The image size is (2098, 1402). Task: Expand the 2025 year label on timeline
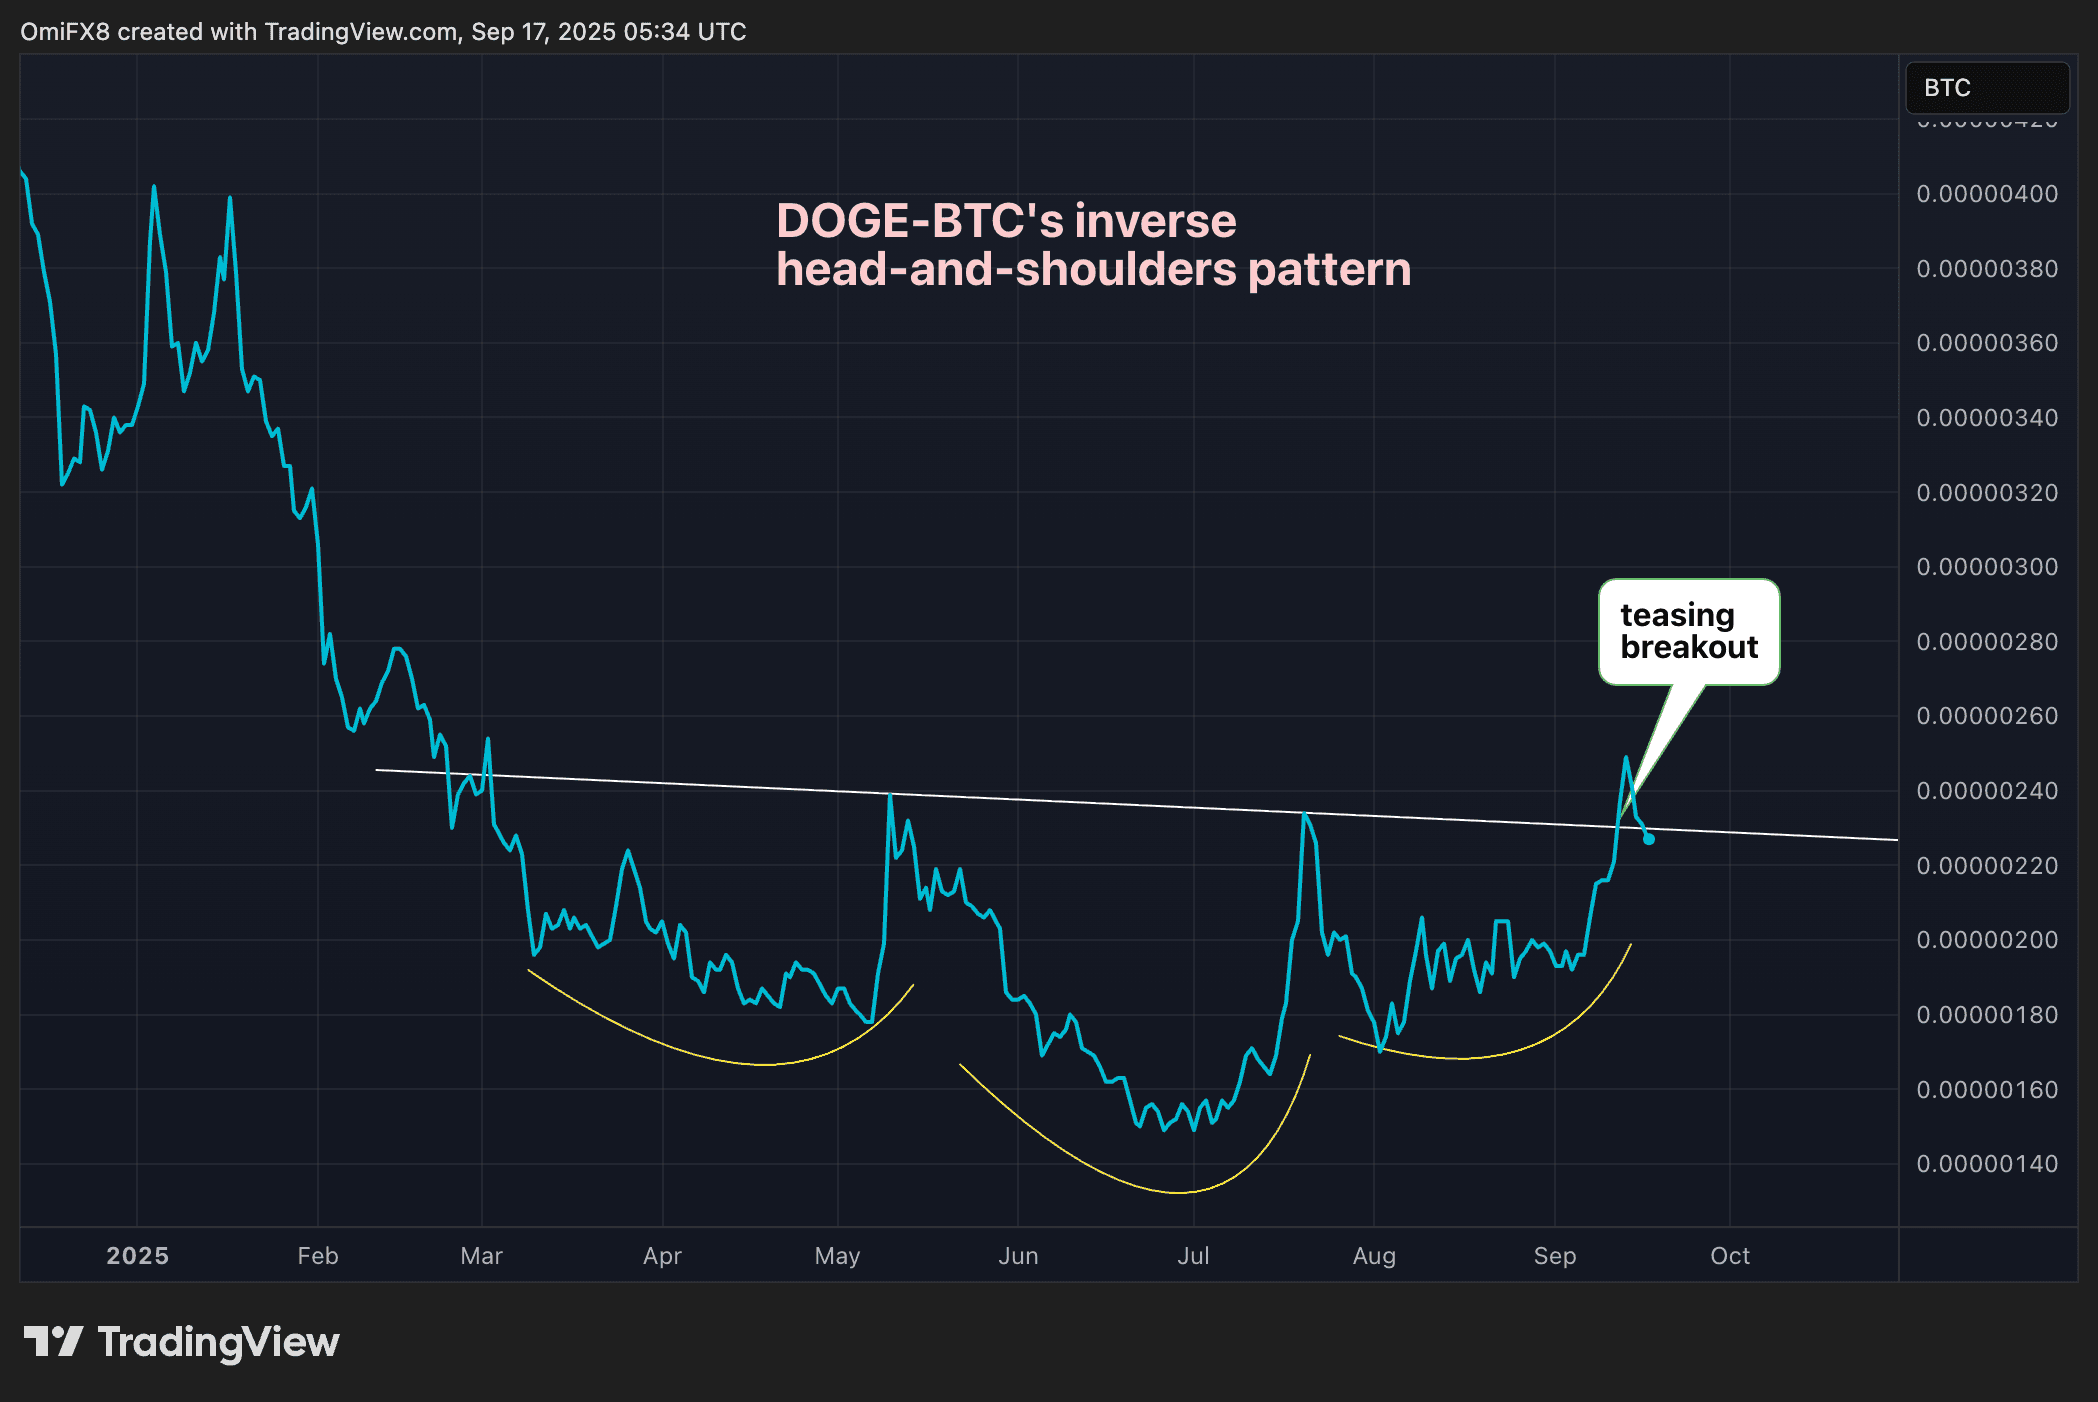point(137,1255)
